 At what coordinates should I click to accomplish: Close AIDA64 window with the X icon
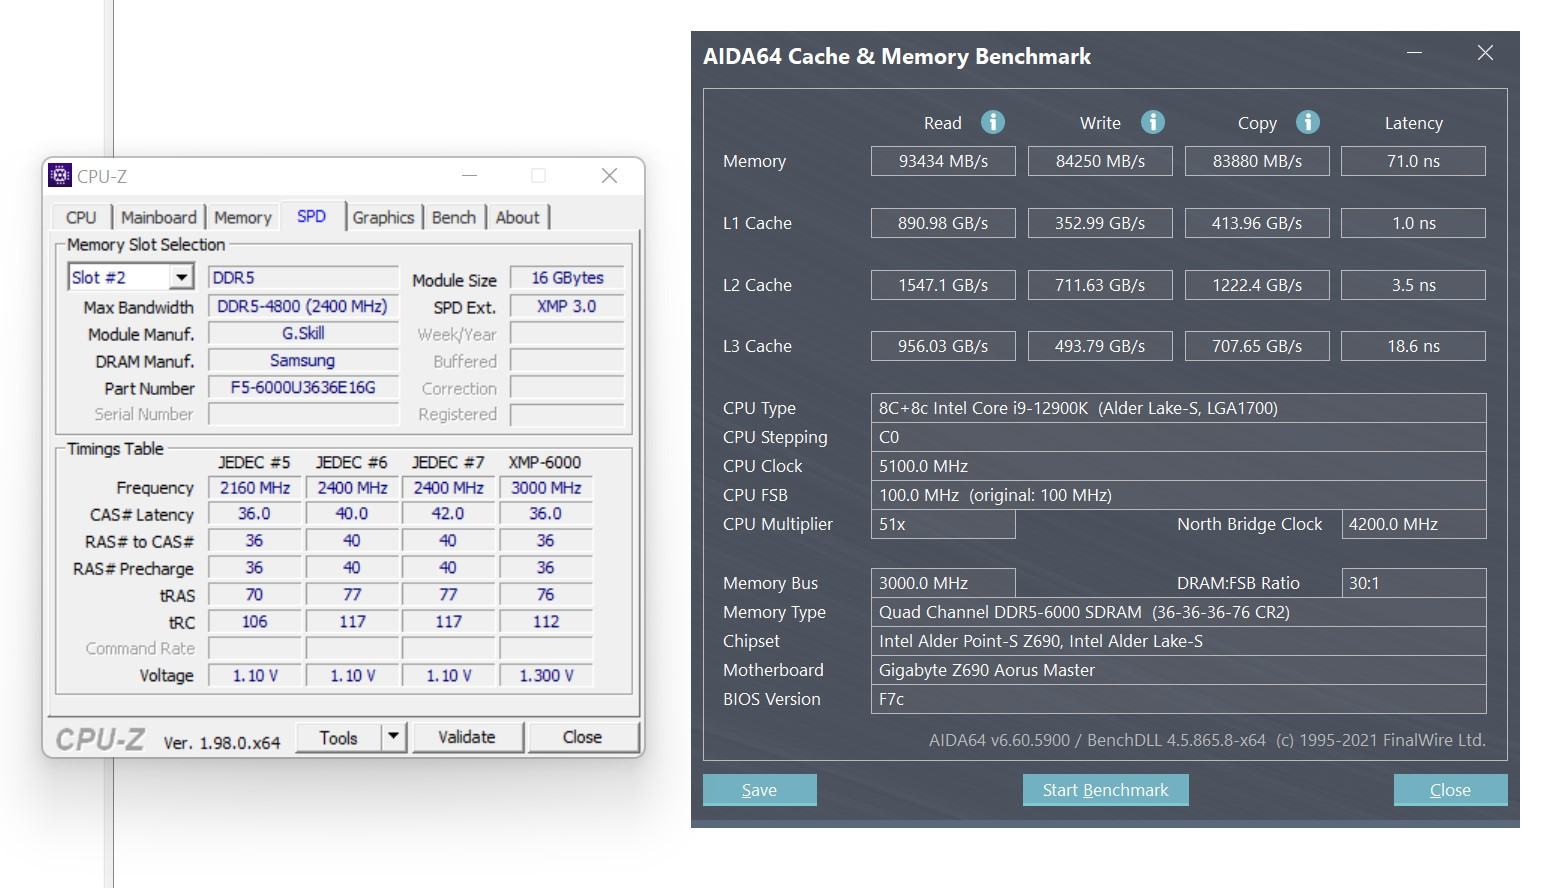pyautogui.click(x=1485, y=52)
